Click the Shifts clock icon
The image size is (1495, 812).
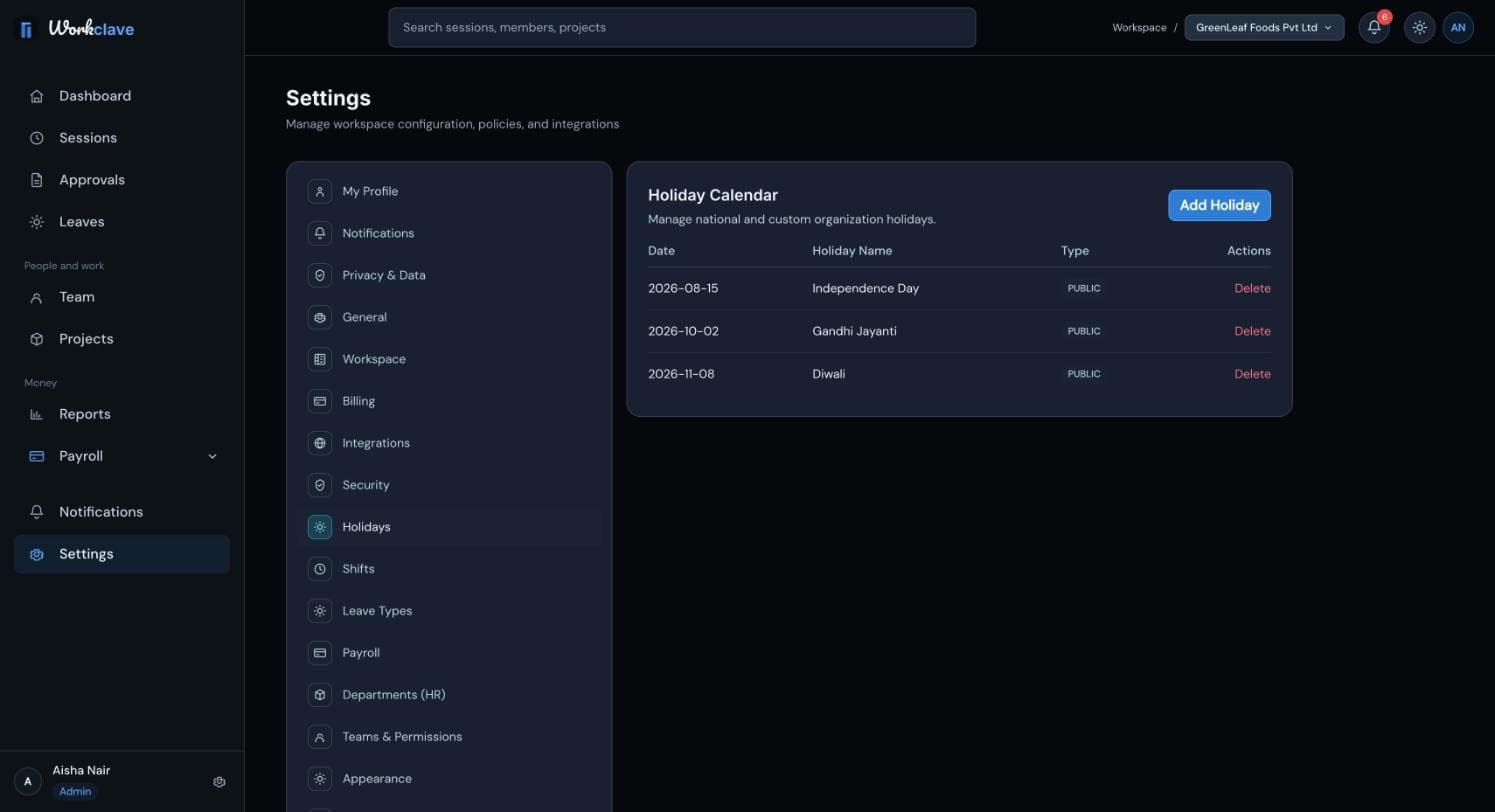pyautogui.click(x=320, y=569)
